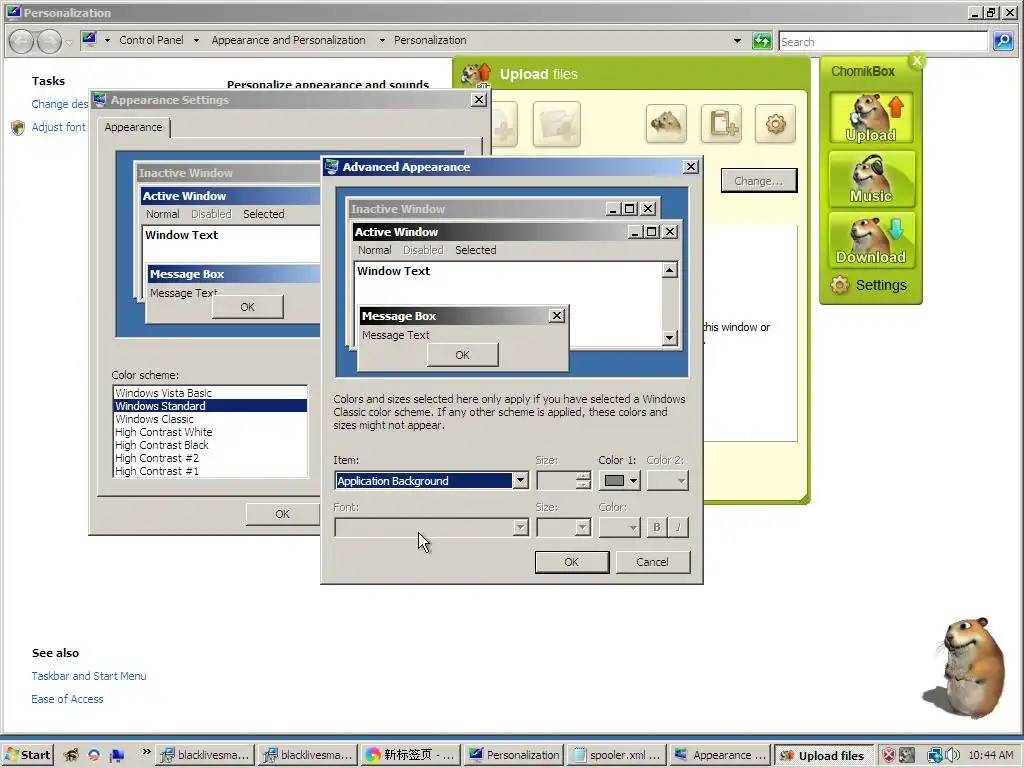Select High Contrast #1 color scheme
Image resolution: width=1024 pixels, height=768 pixels.
point(210,472)
